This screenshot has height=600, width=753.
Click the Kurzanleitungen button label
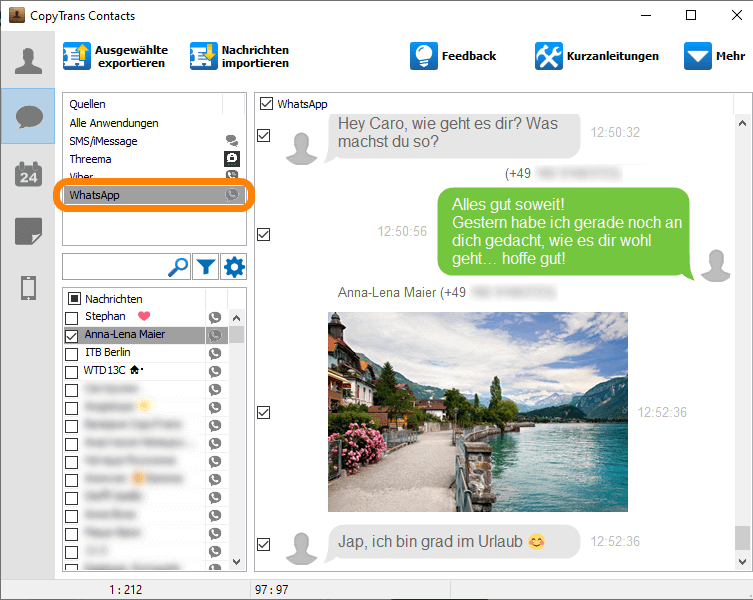click(x=613, y=56)
